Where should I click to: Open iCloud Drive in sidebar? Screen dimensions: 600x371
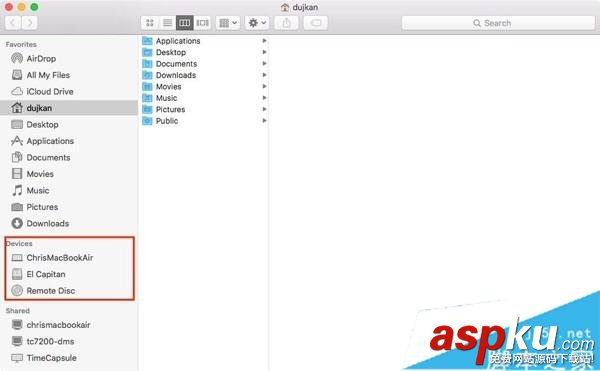(69, 91)
